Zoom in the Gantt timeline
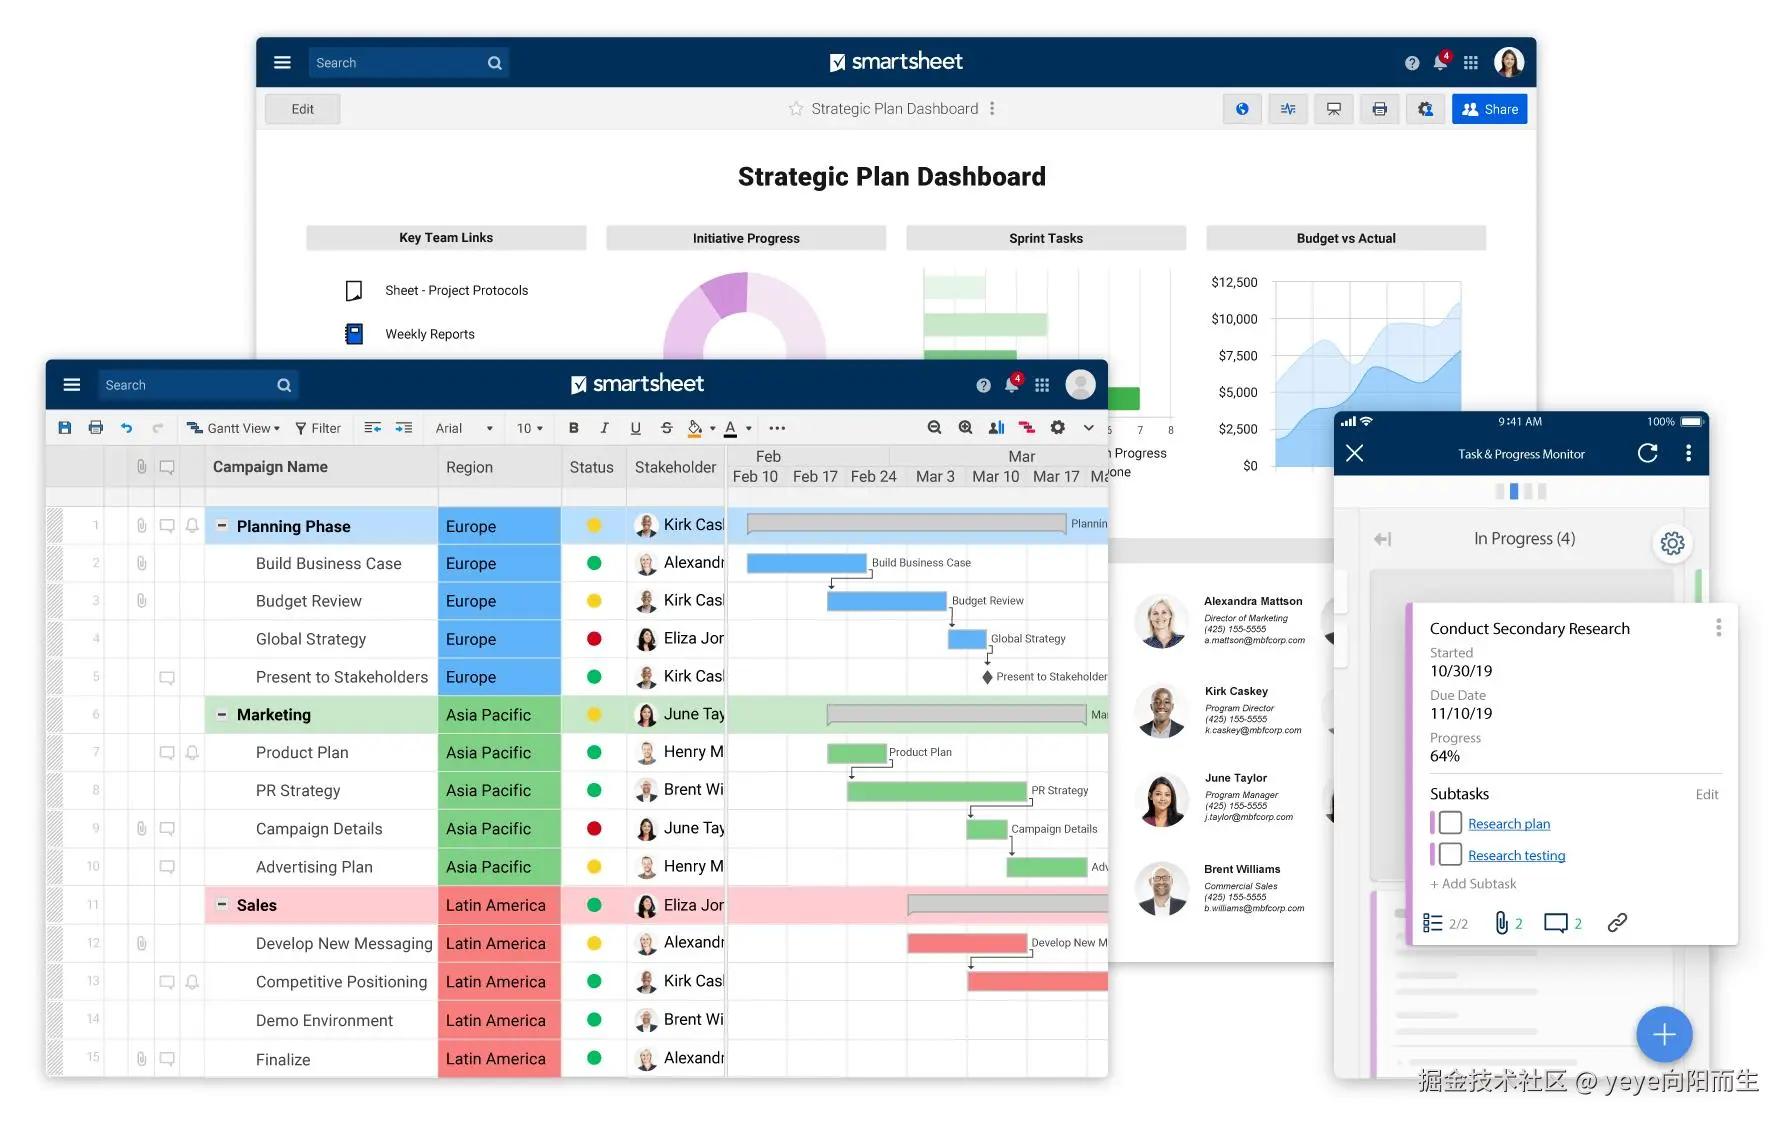Image resolution: width=1788 pixels, height=1124 pixels. click(x=966, y=428)
